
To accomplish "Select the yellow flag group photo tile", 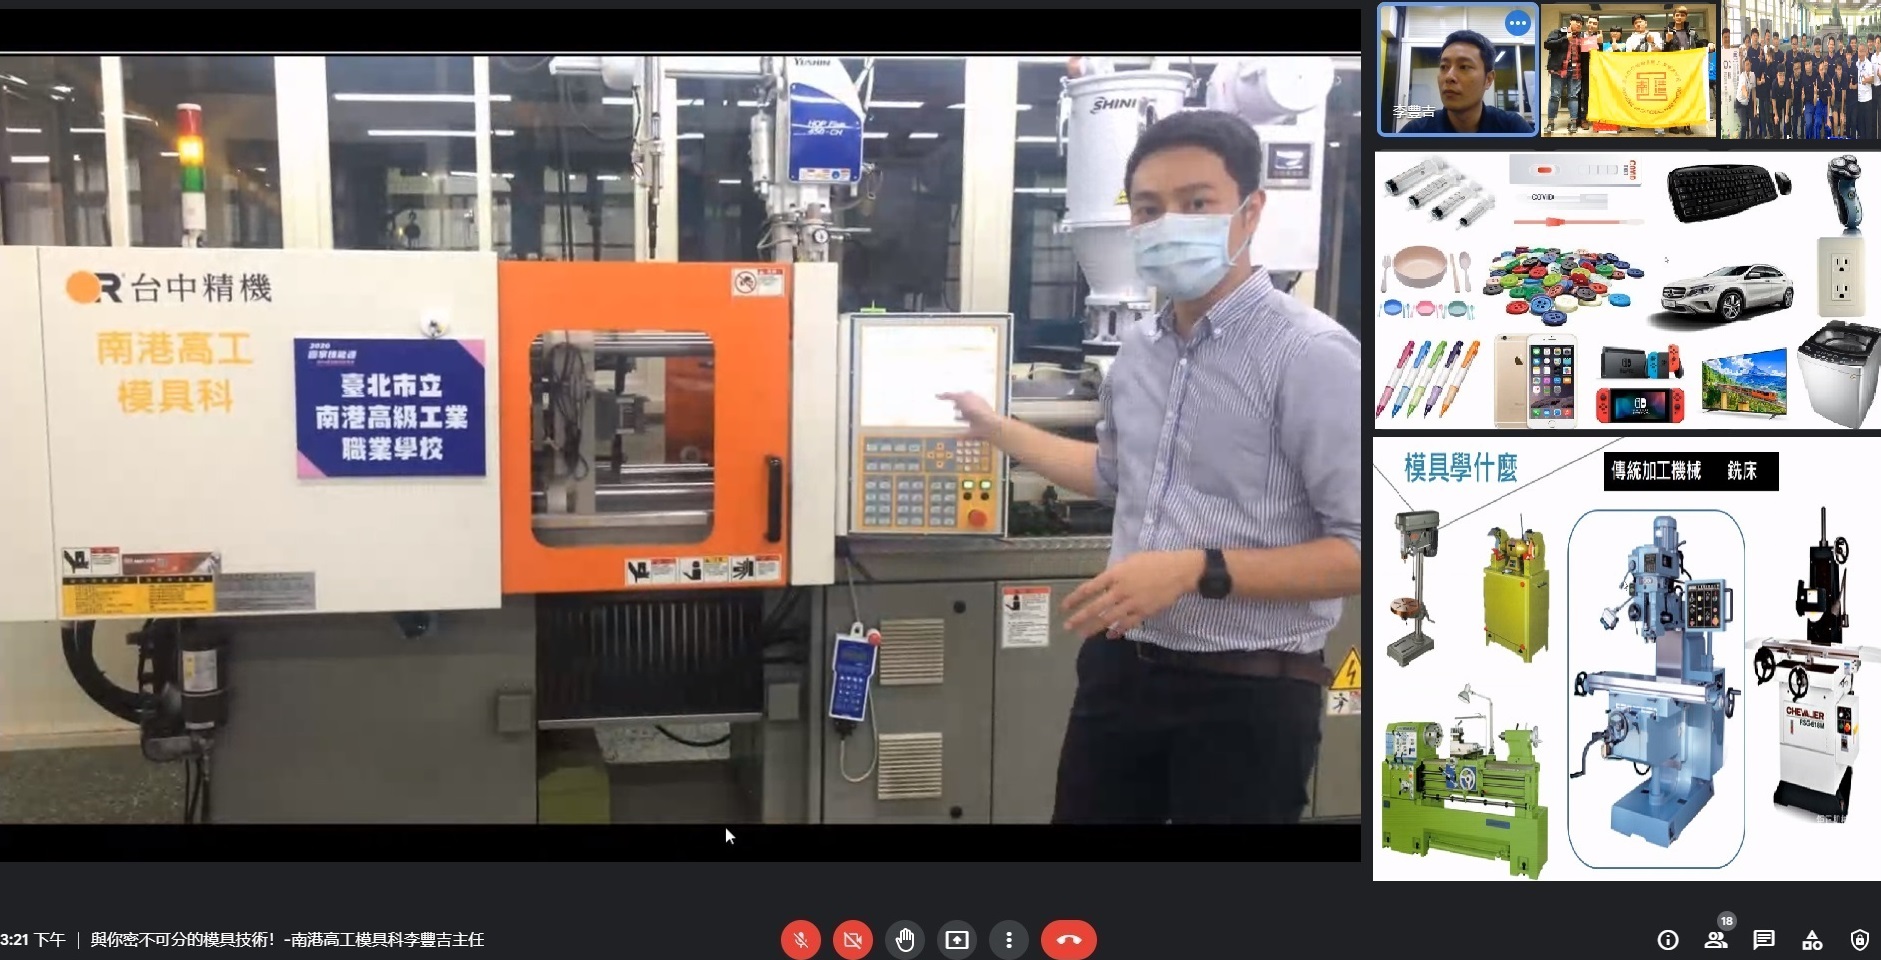I will [1628, 70].
